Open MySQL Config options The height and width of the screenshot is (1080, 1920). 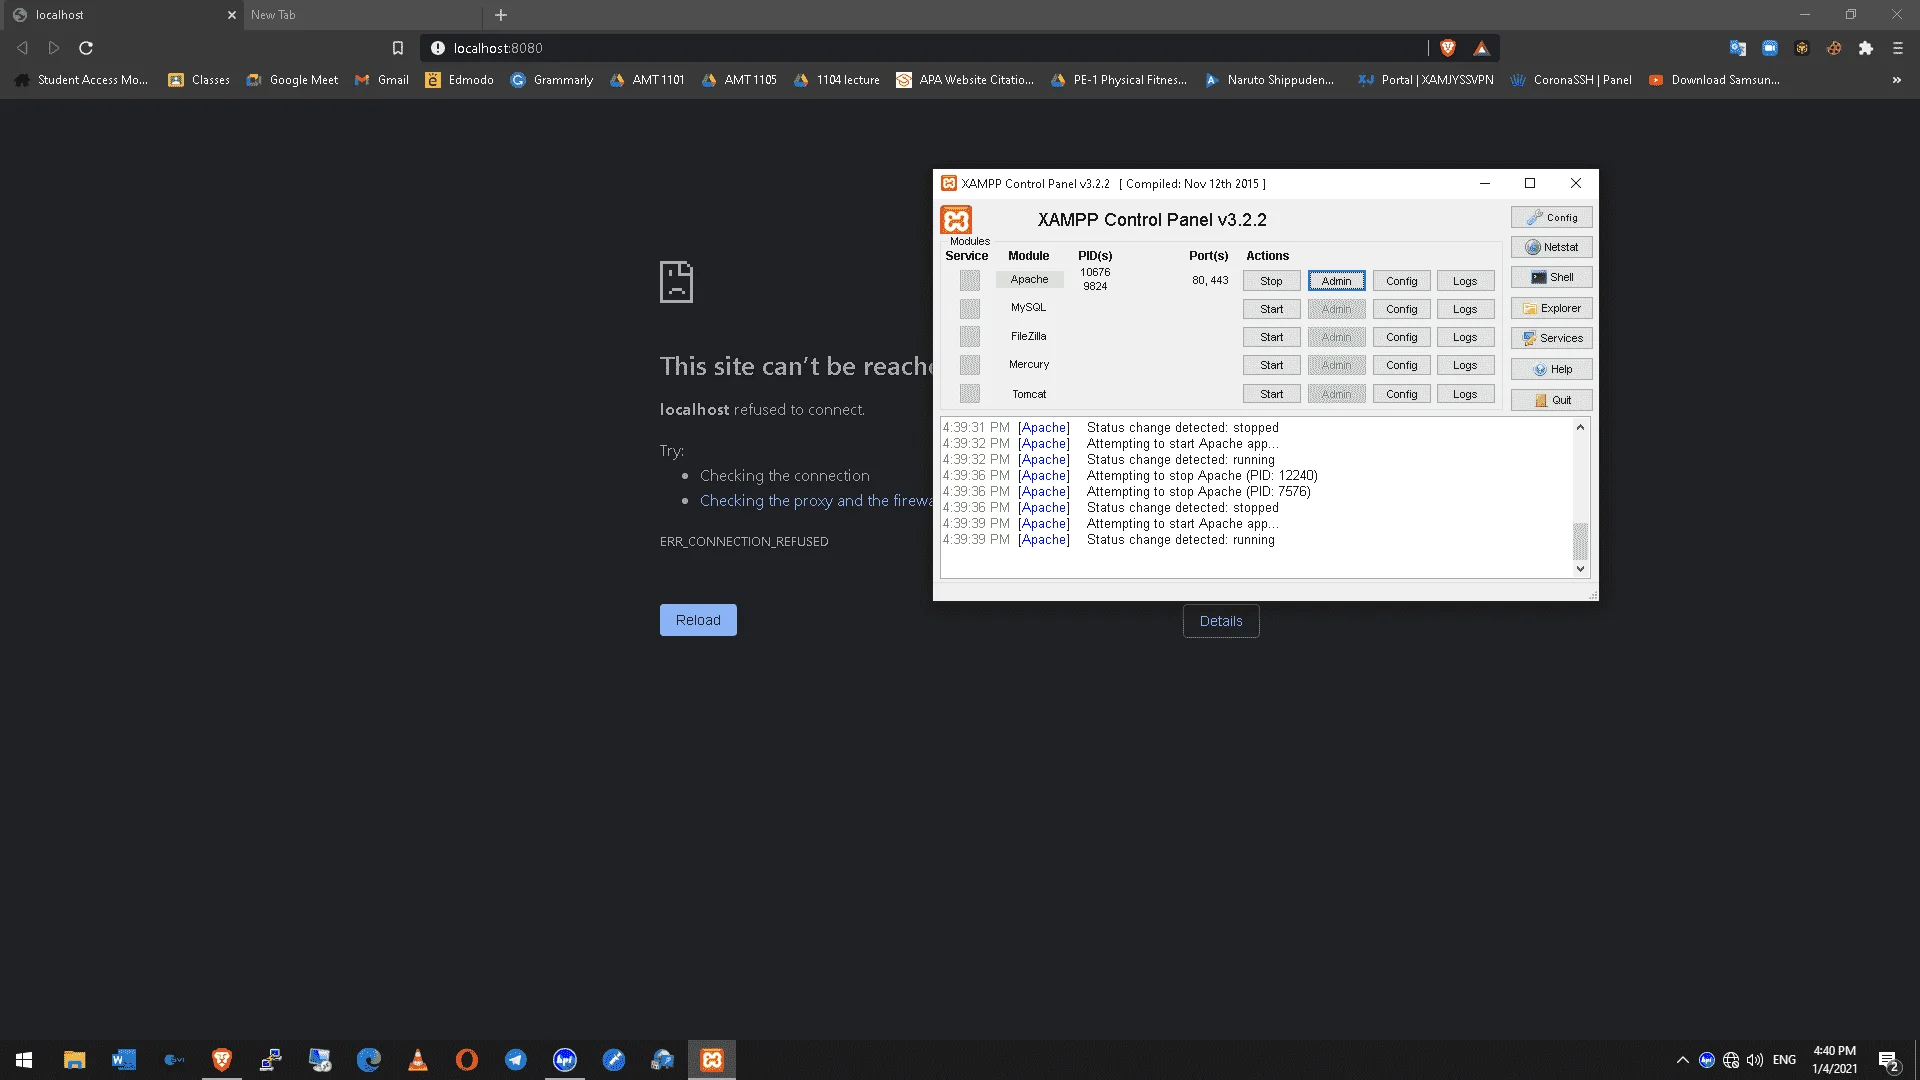pos(1401,309)
